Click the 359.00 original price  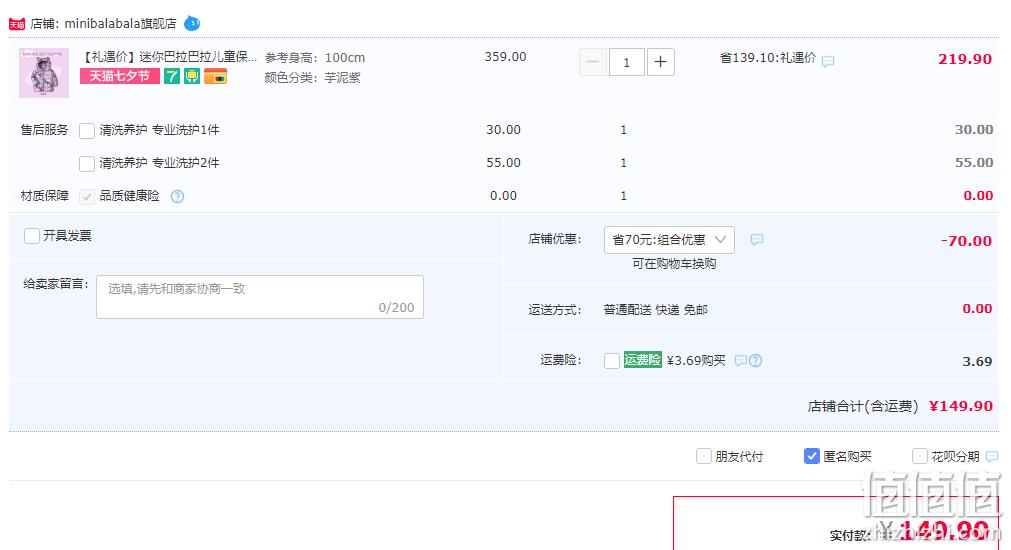(x=506, y=57)
